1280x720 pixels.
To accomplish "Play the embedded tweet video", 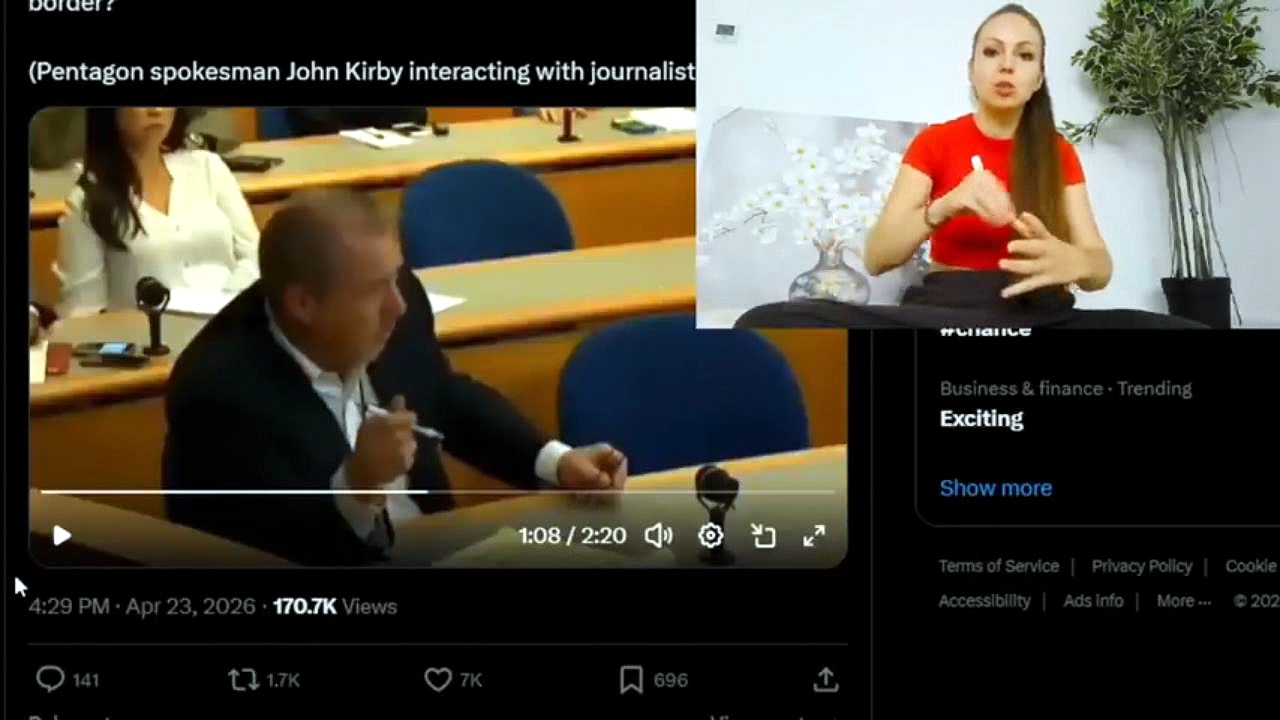I will coord(62,536).
